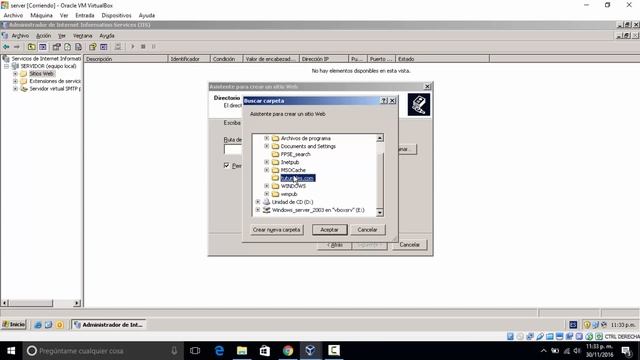640x360 pixels.
Task: Click the Administrador de Int... taskbar button
Action: click(x=109, y=325)
